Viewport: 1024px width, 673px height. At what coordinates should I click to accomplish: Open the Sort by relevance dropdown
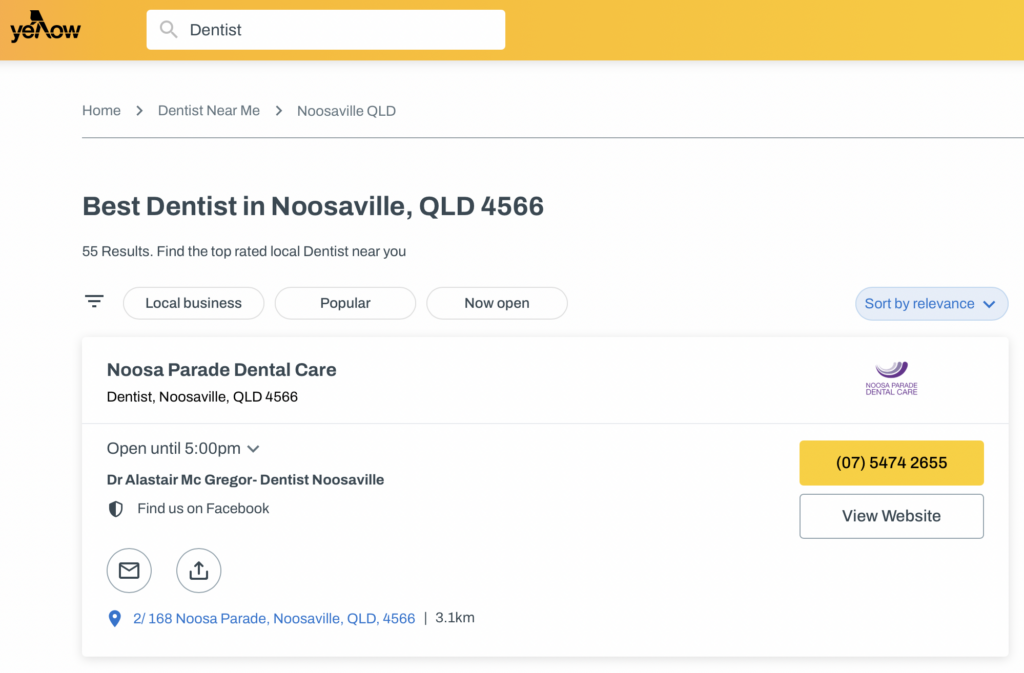pos(931,304)
